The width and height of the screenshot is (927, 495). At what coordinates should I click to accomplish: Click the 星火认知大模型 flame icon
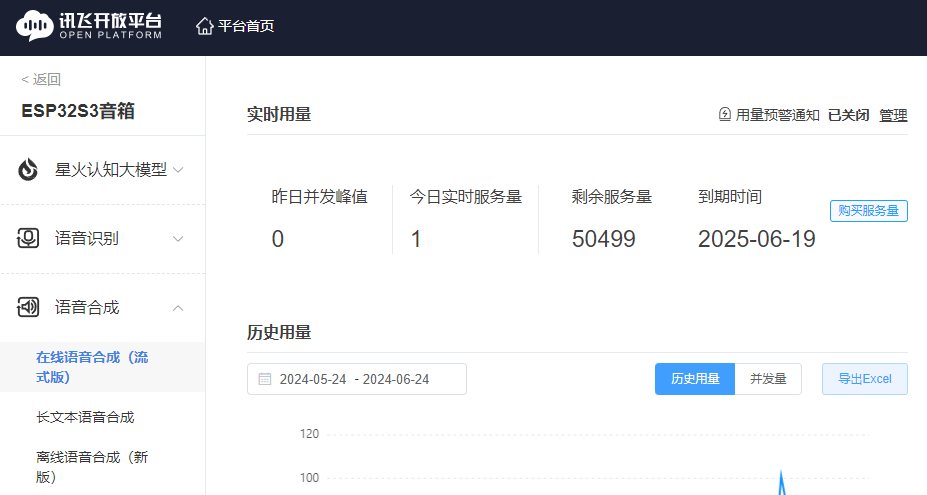tap(29, 170)
